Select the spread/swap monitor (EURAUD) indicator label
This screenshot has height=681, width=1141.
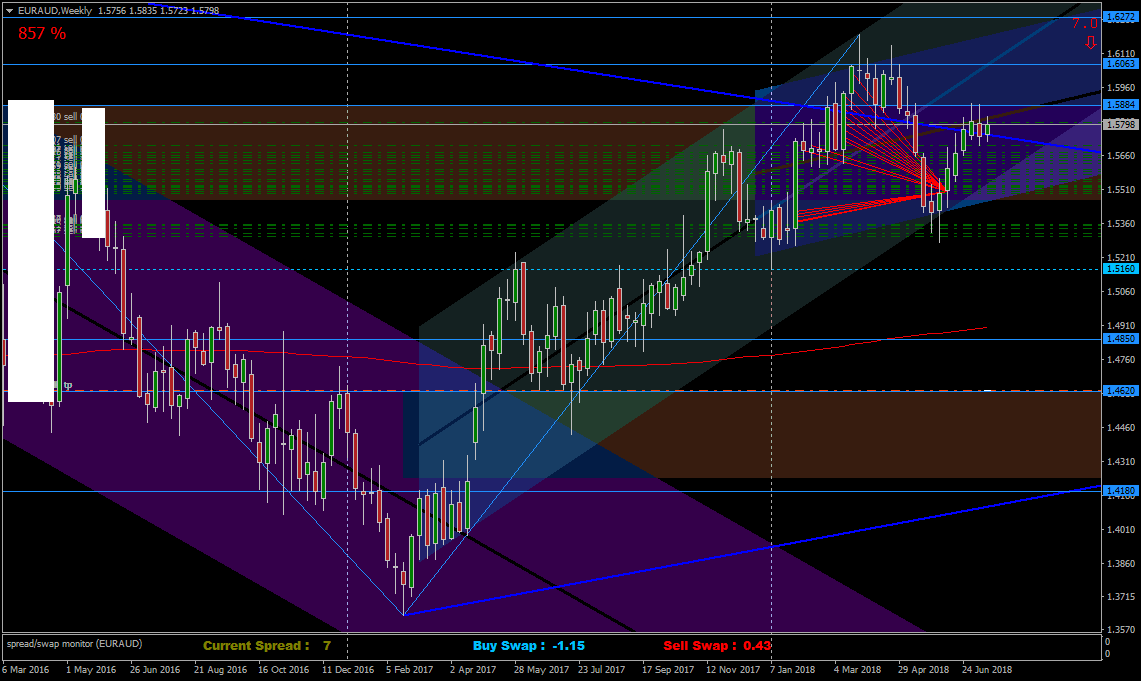click(x=74, y=644)
